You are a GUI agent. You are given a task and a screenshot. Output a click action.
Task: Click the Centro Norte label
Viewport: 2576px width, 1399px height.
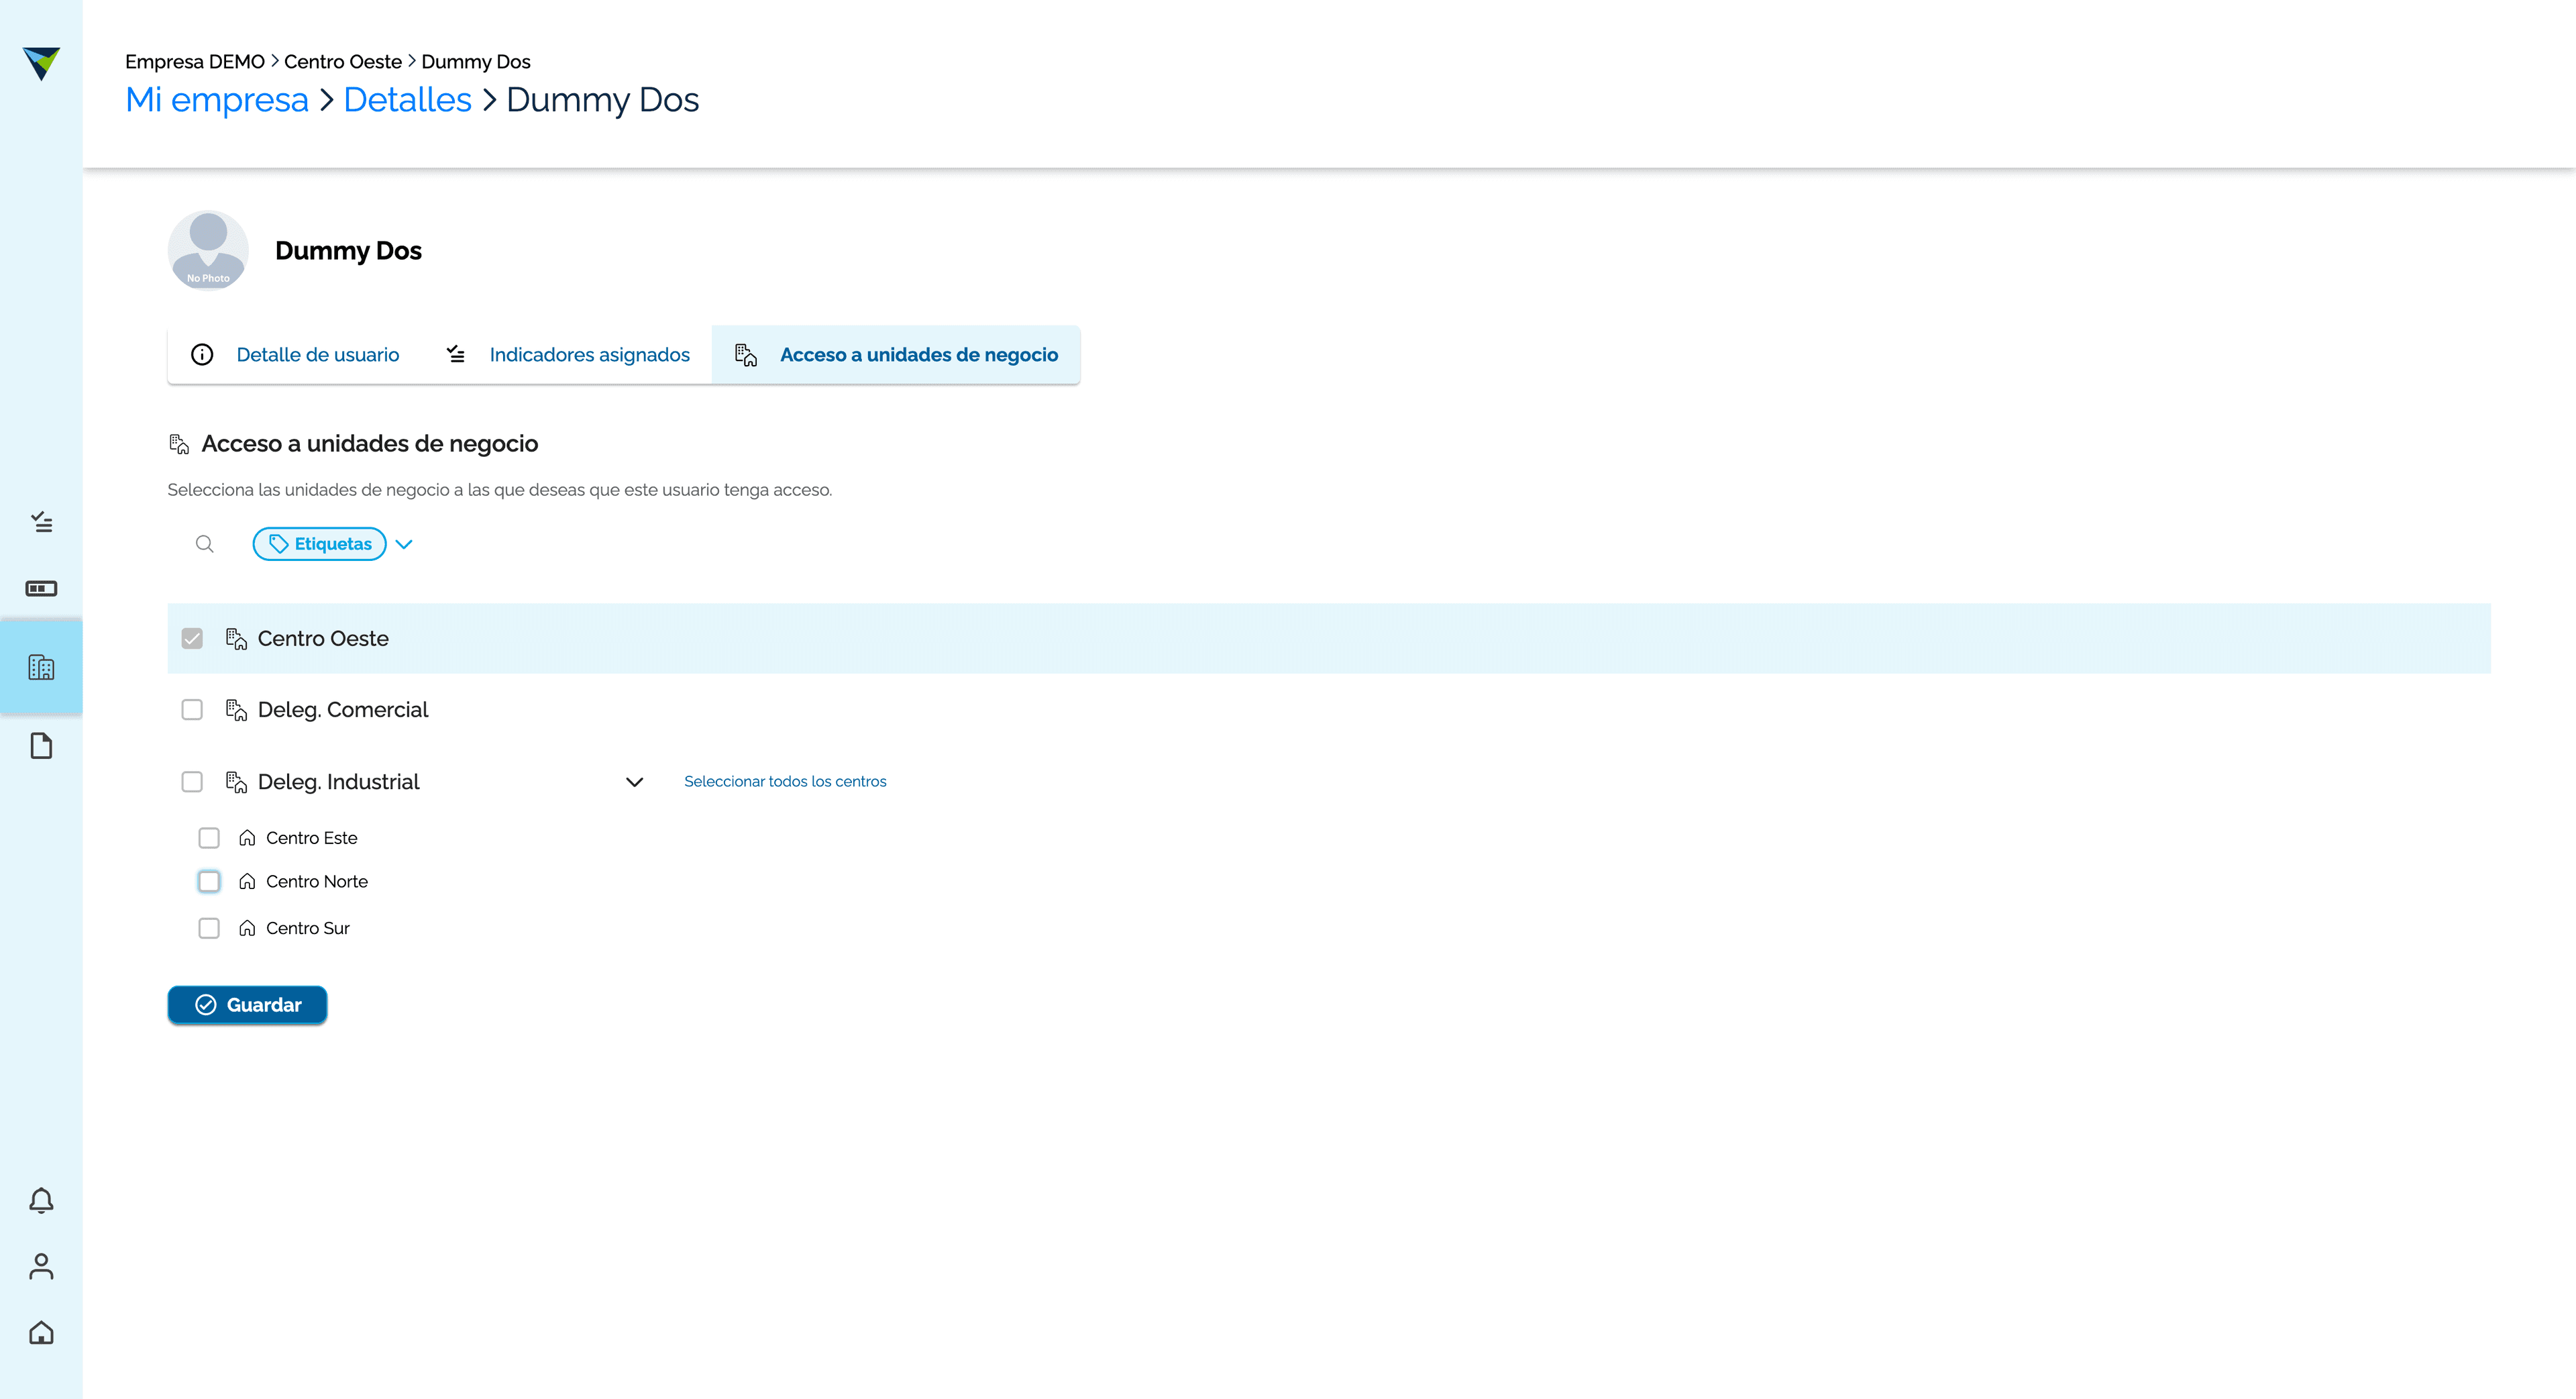(x=317, y=881)
